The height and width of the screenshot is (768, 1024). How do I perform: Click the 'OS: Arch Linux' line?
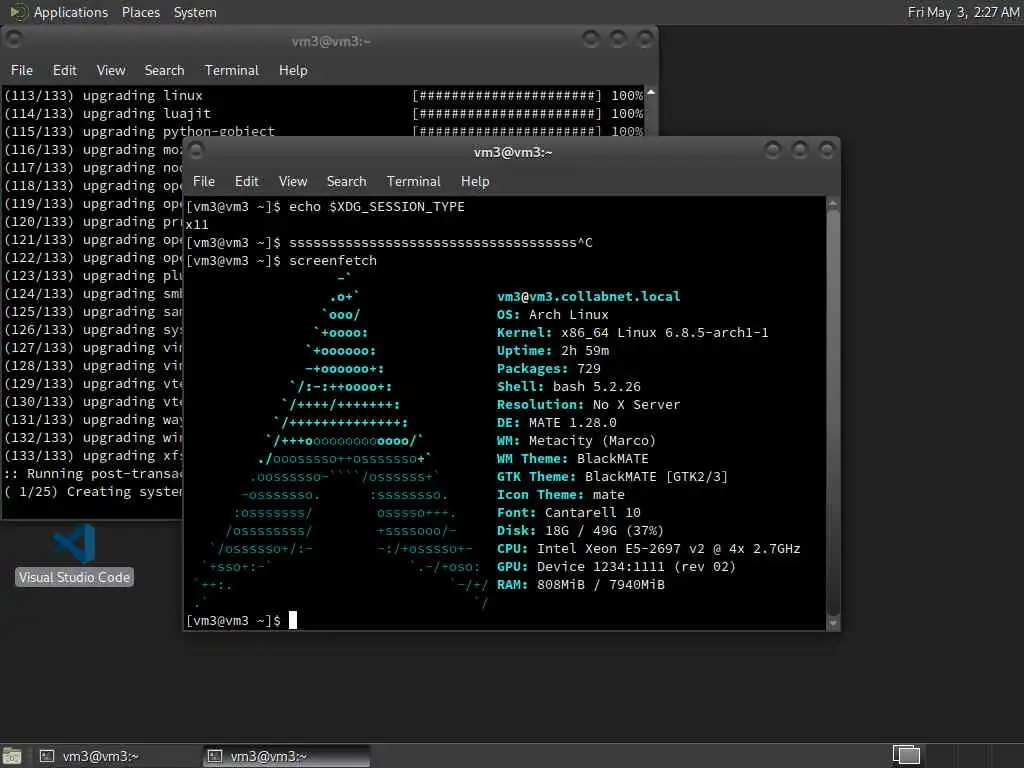(x=552, y=314)
